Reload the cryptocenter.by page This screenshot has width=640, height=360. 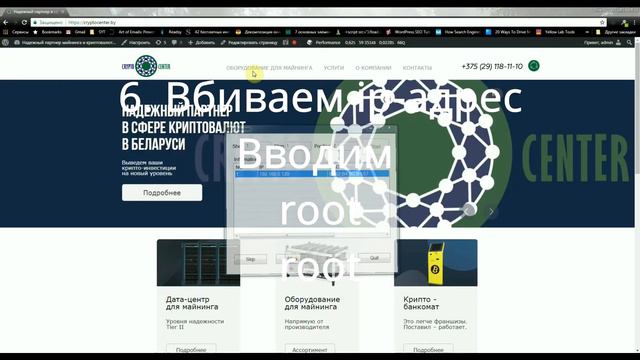point(24,22)
